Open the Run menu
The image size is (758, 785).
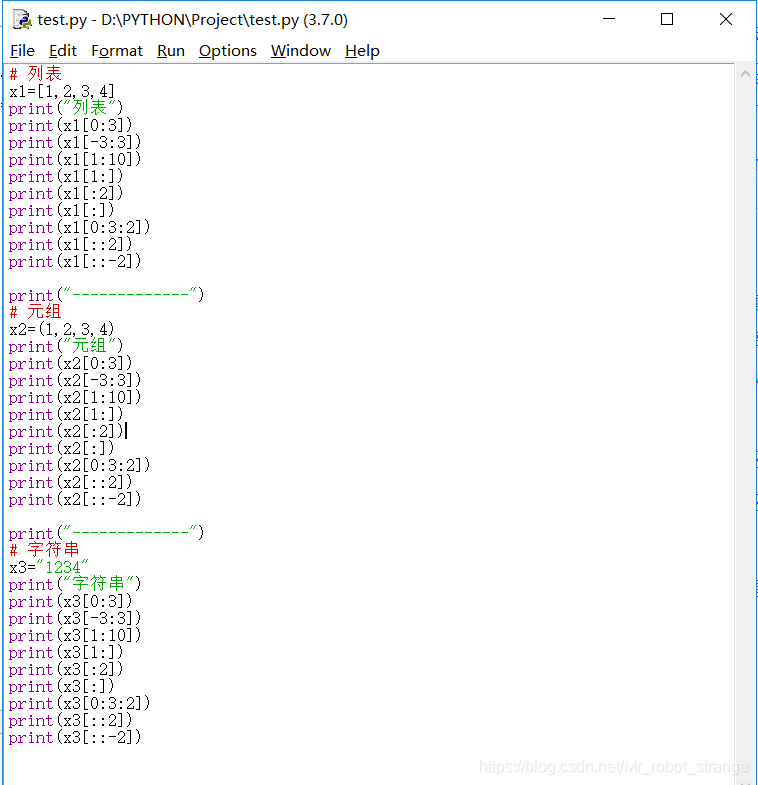pyautogui.click(x=171, y=51)
